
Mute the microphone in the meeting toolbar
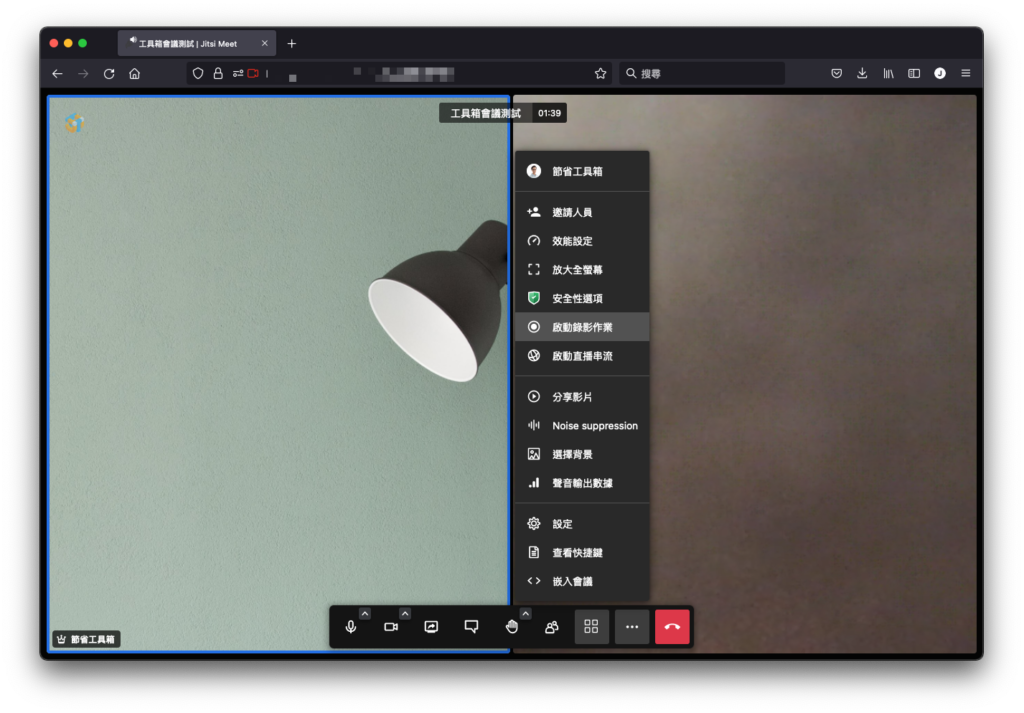tap(351, 627)
